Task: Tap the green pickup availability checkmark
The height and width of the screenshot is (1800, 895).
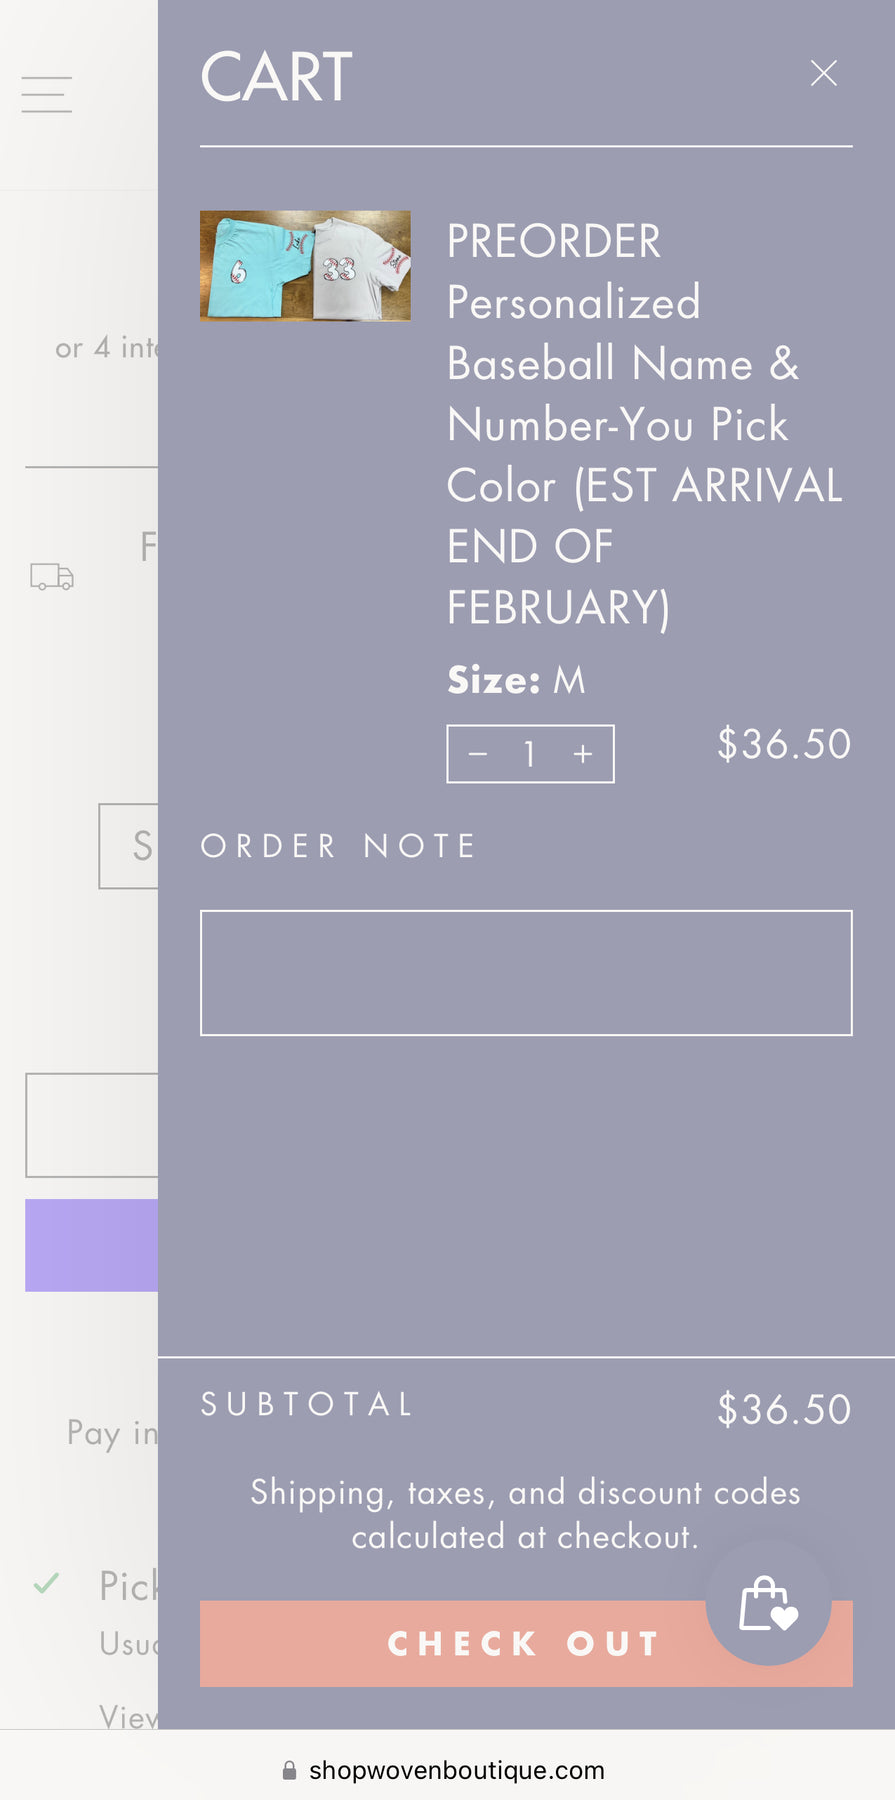Action: pos(46,1583)
